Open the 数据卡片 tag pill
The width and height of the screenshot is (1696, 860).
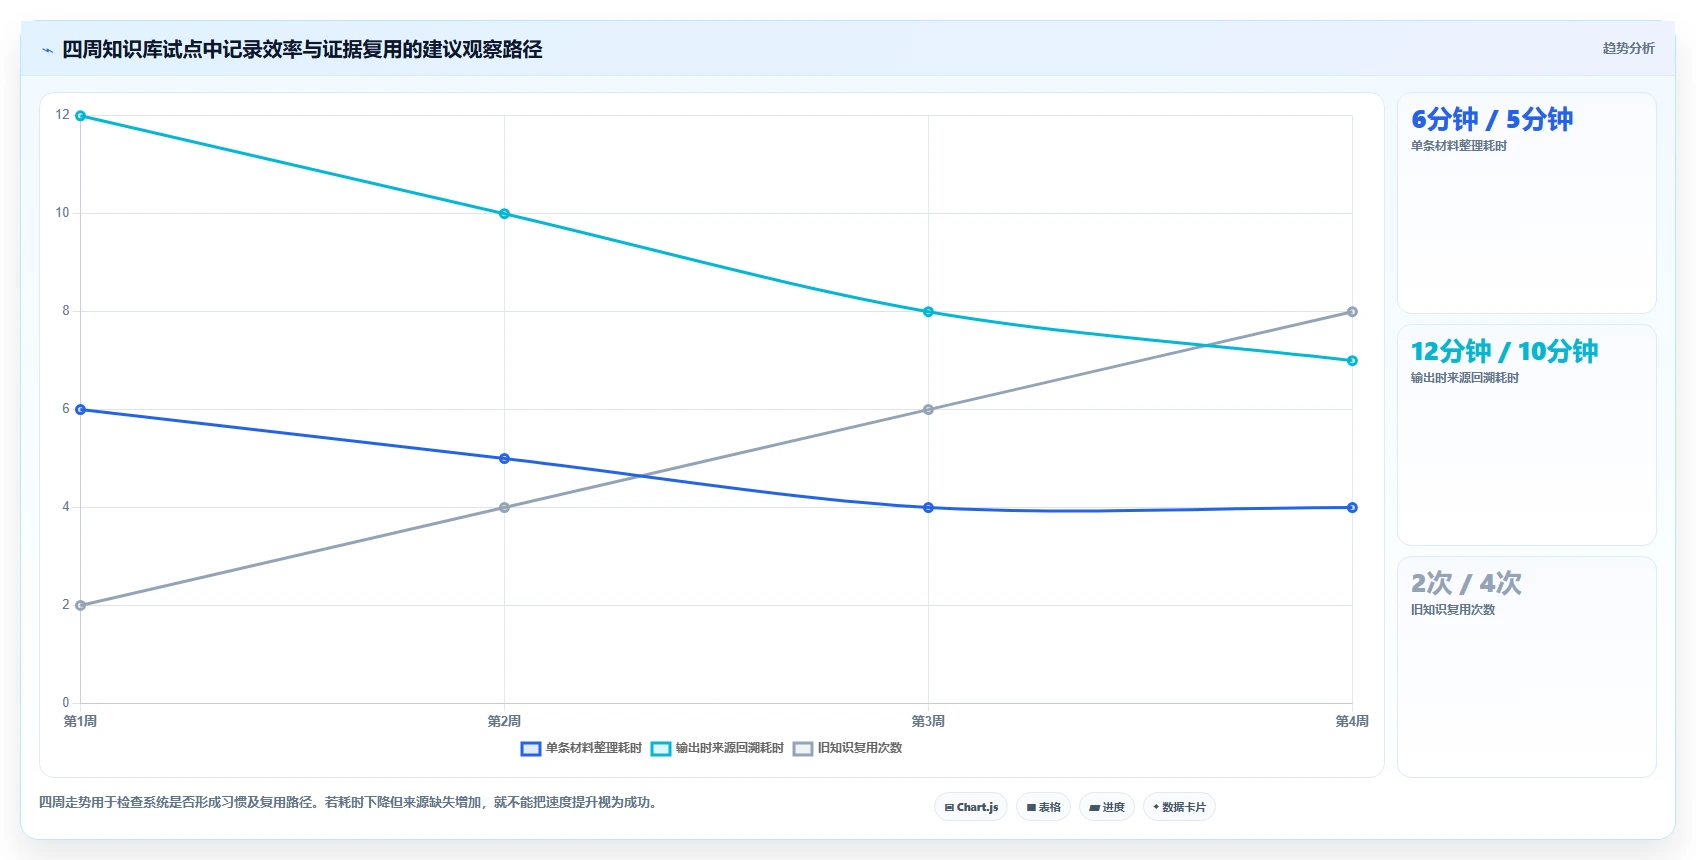click(1179, 807)
